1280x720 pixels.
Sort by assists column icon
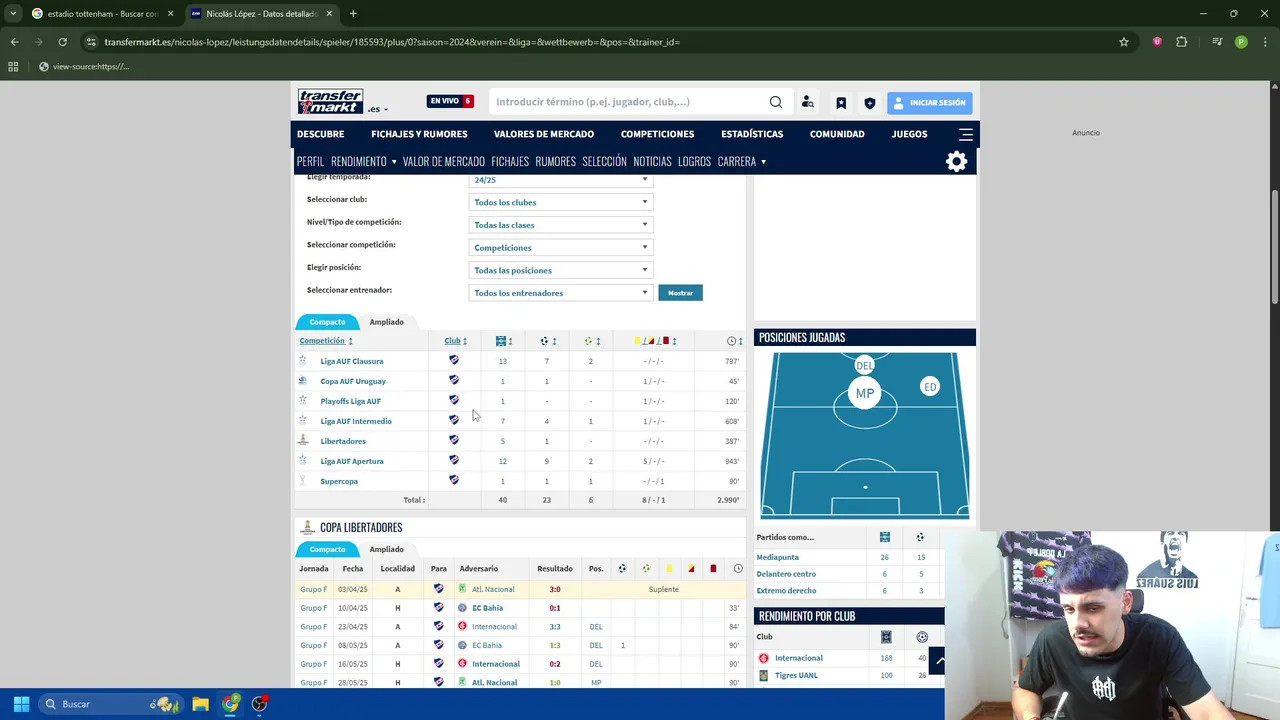pos(588,341)
